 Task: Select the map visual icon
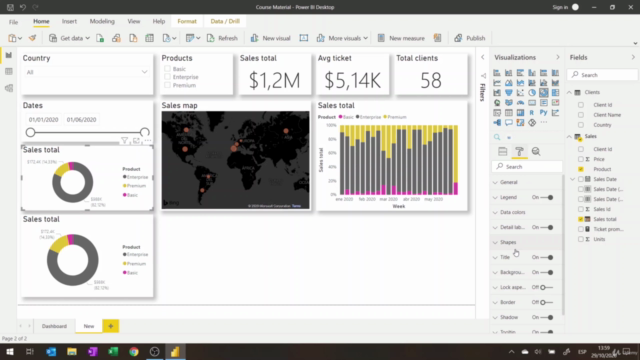497,103
